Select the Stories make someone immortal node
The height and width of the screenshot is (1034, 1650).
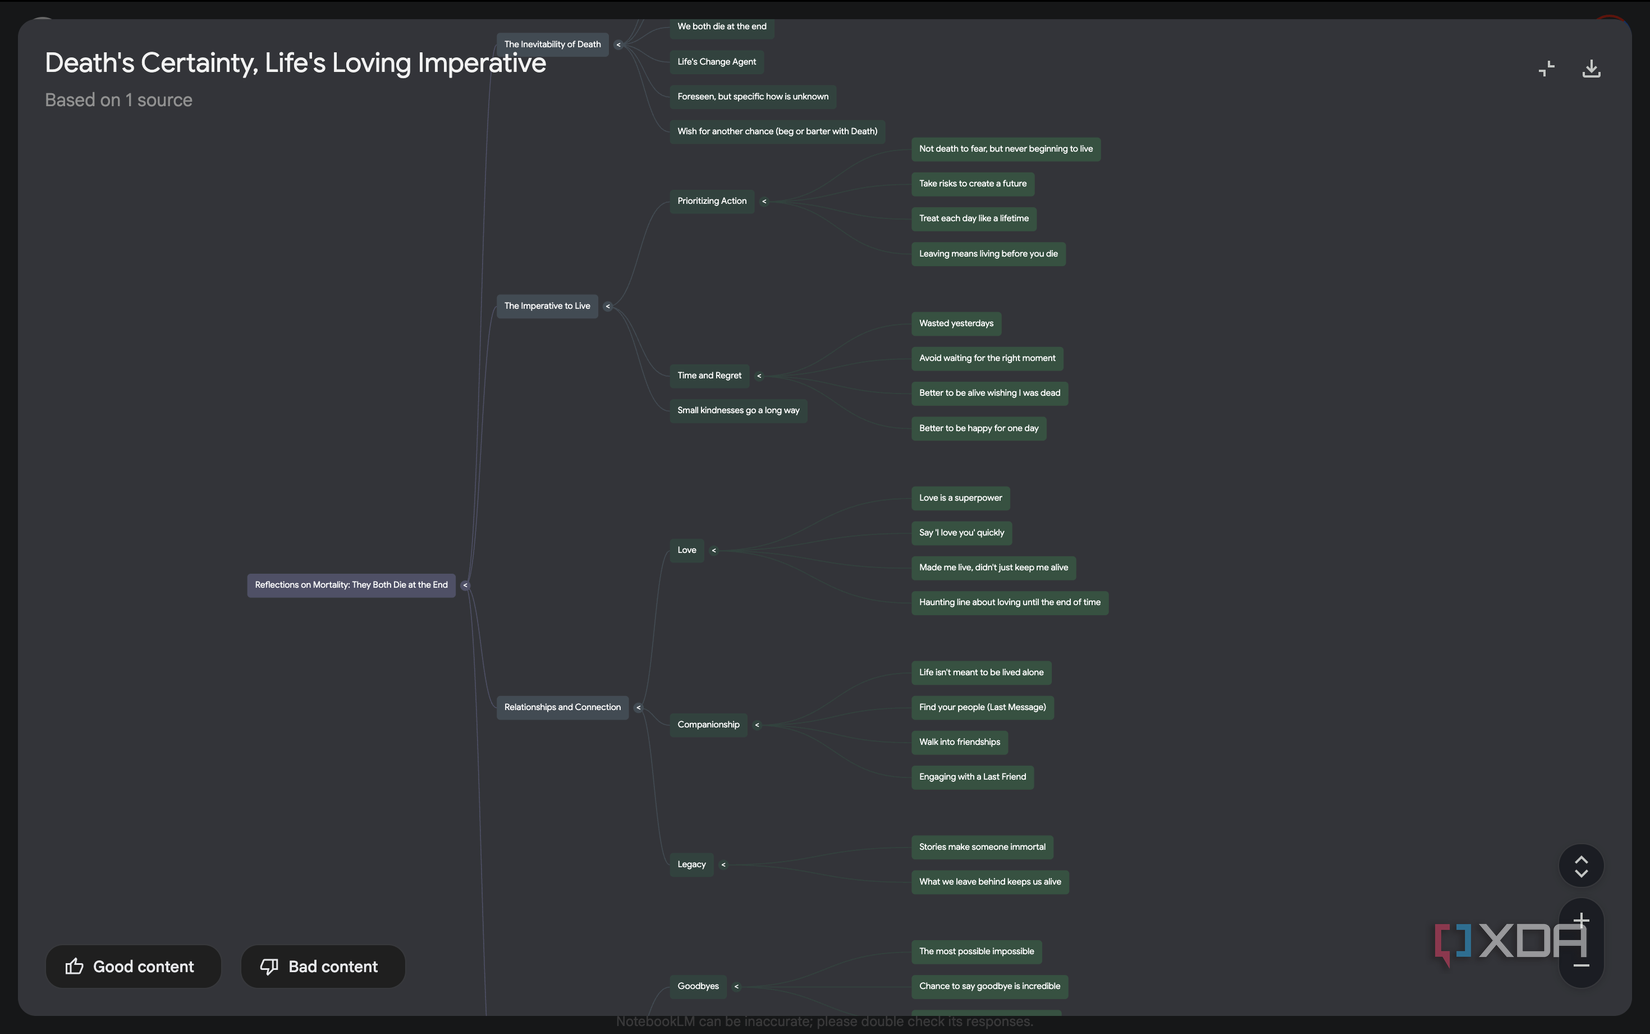tap(981, 847)
